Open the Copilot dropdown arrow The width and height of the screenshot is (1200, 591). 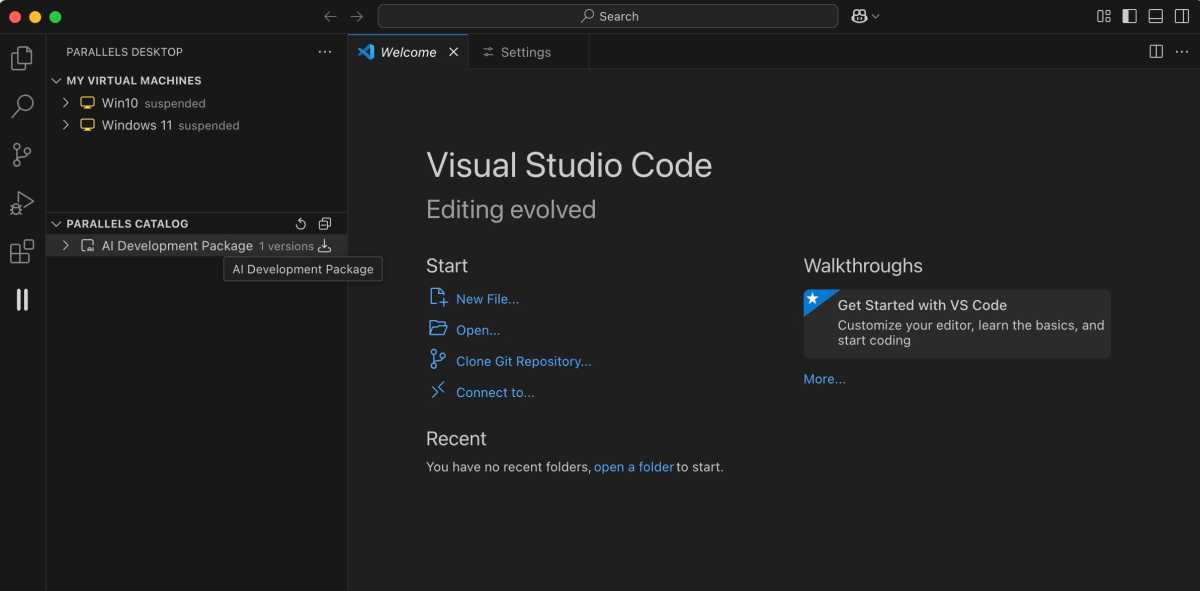click(x=876, y=16)
